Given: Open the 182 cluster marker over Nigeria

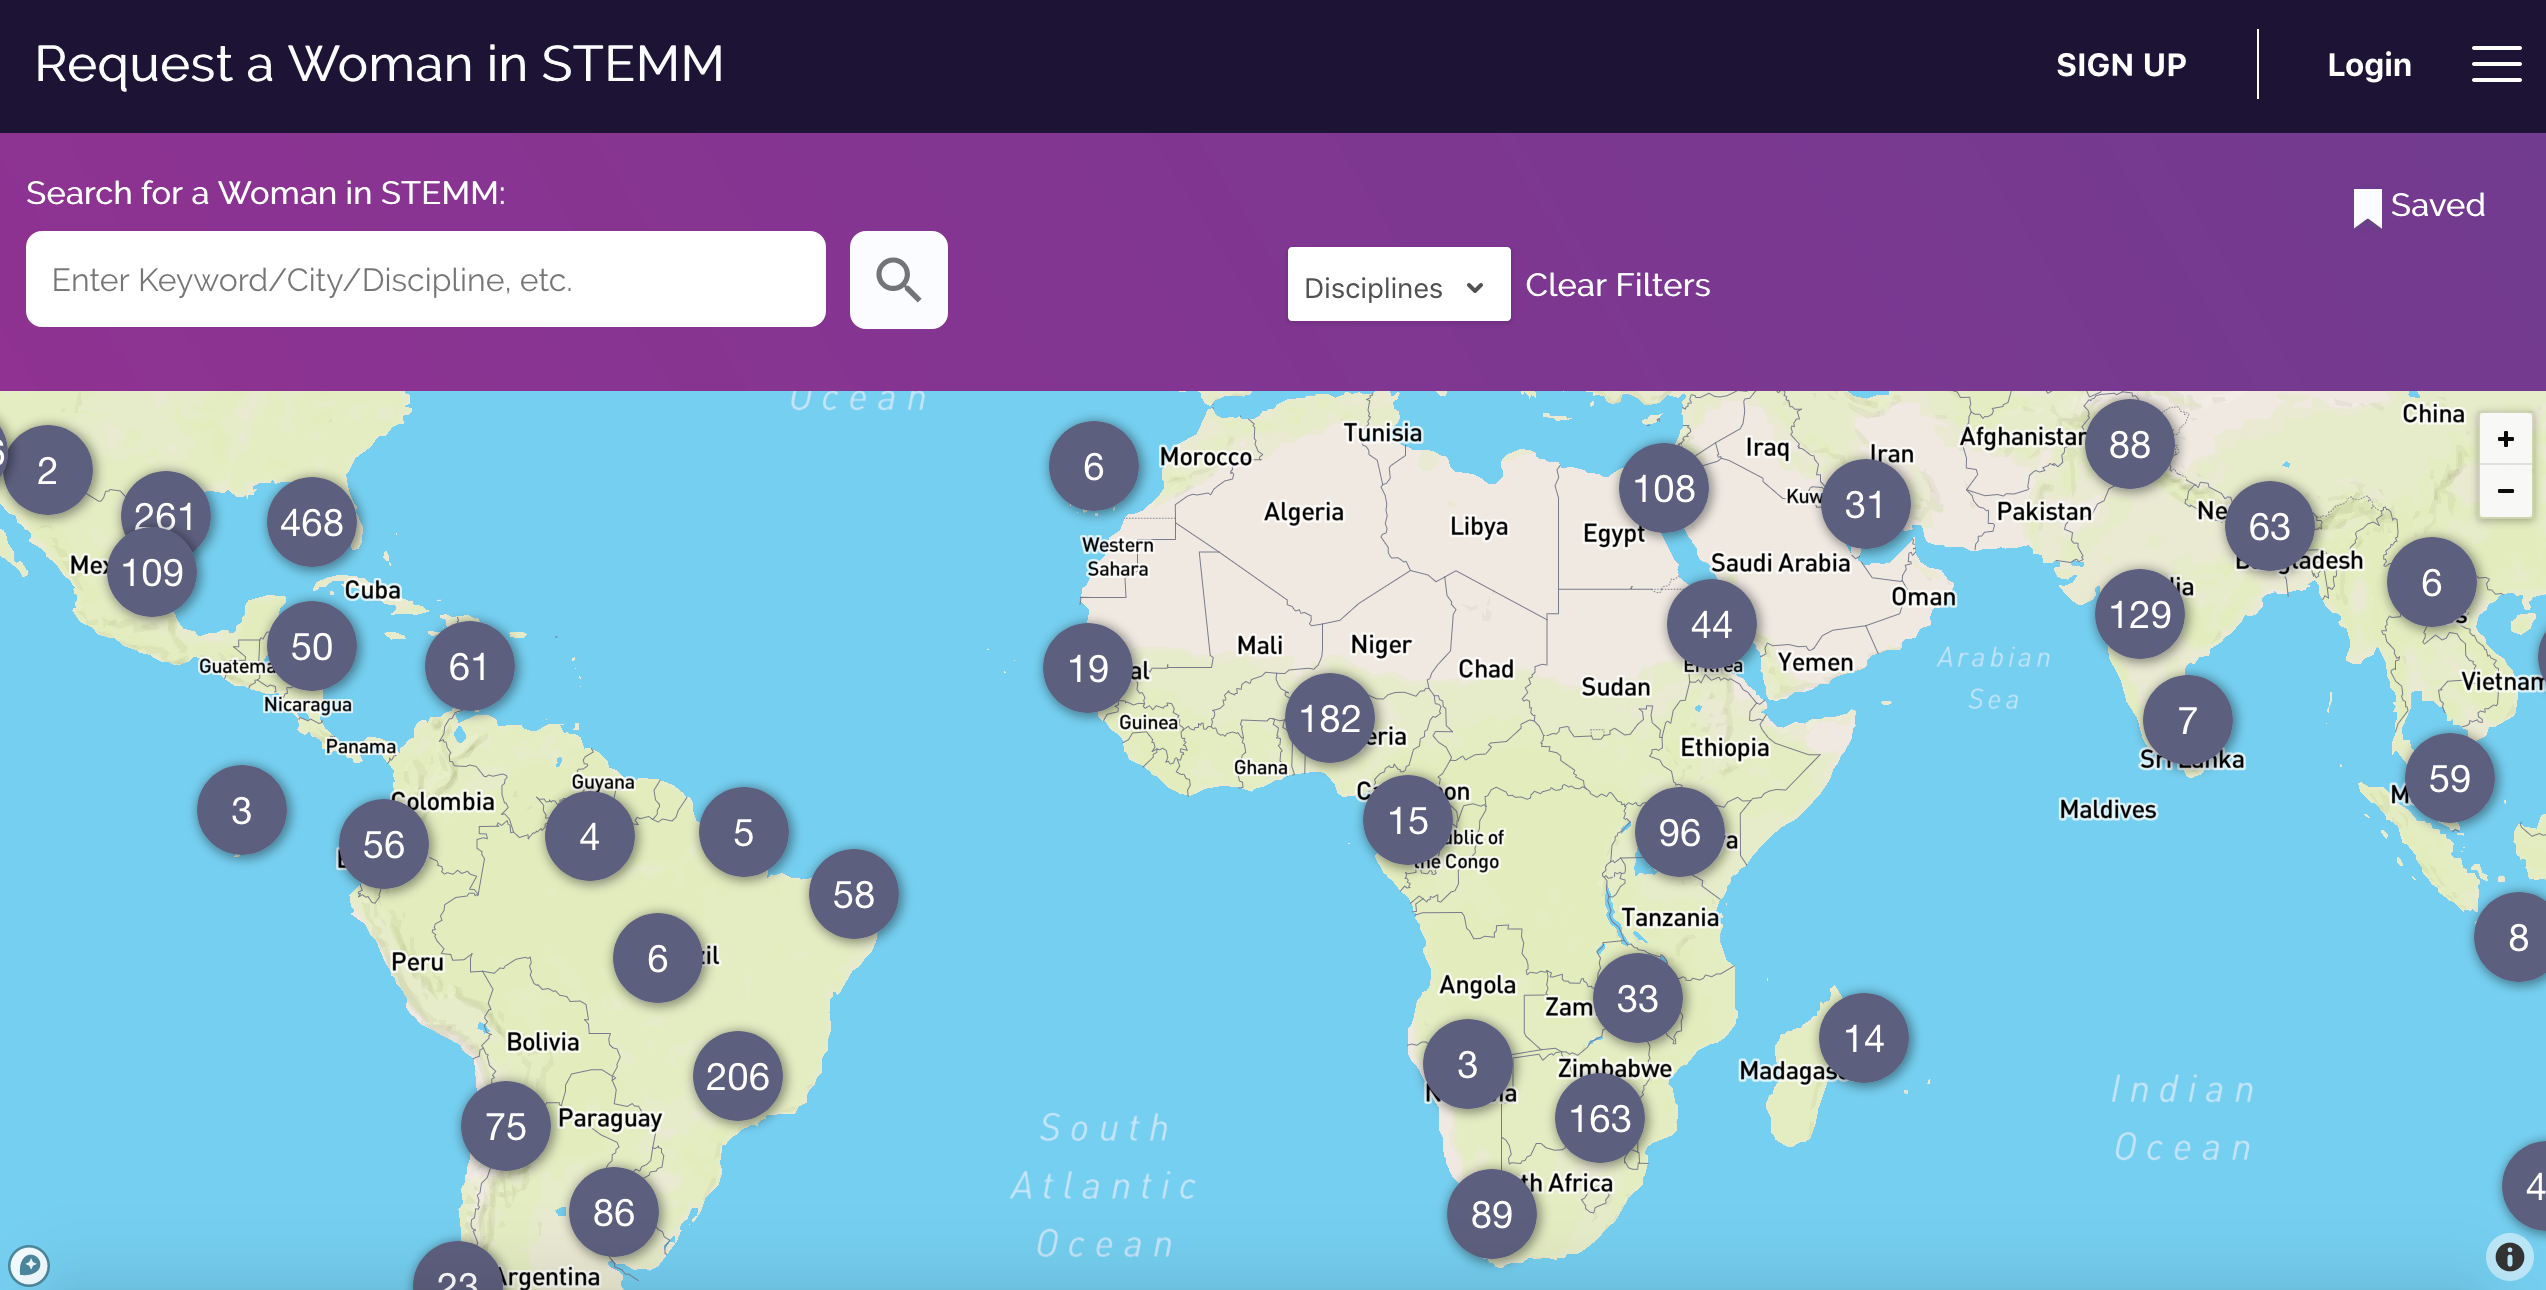Looking at the screenshot, I should tap(1329, 718).
